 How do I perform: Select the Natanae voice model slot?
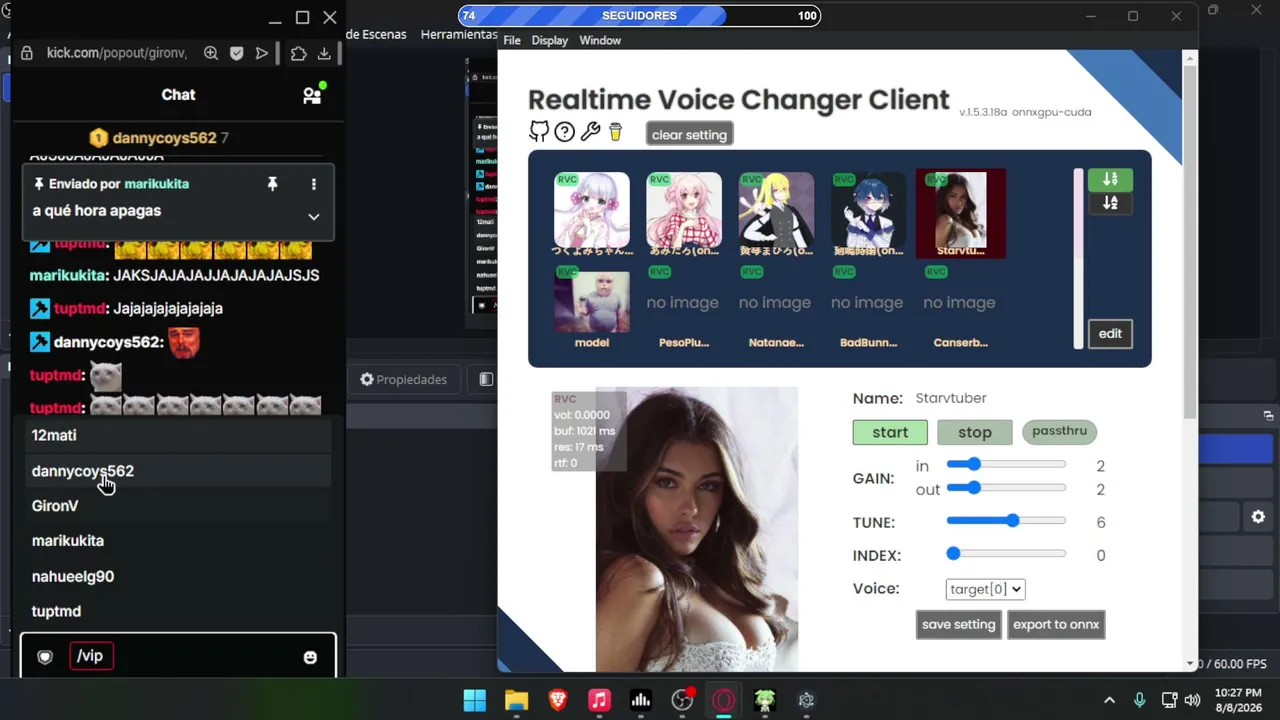[x=775, y=306]
